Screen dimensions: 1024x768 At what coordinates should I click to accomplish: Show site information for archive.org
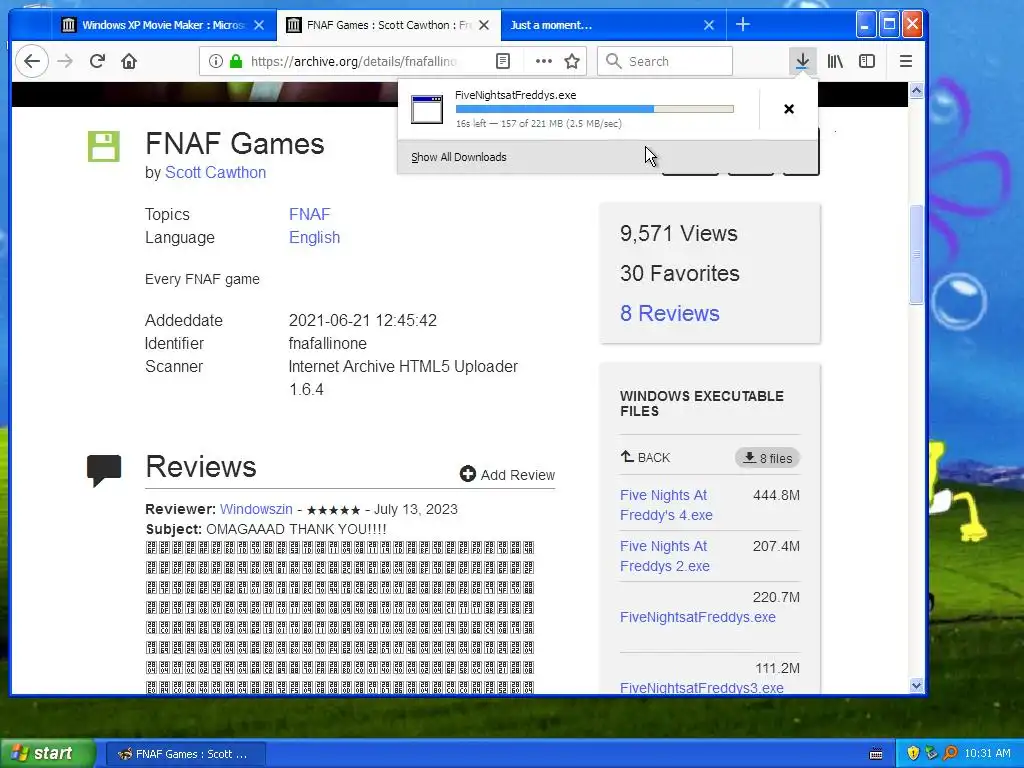click(x=216, y=61)
